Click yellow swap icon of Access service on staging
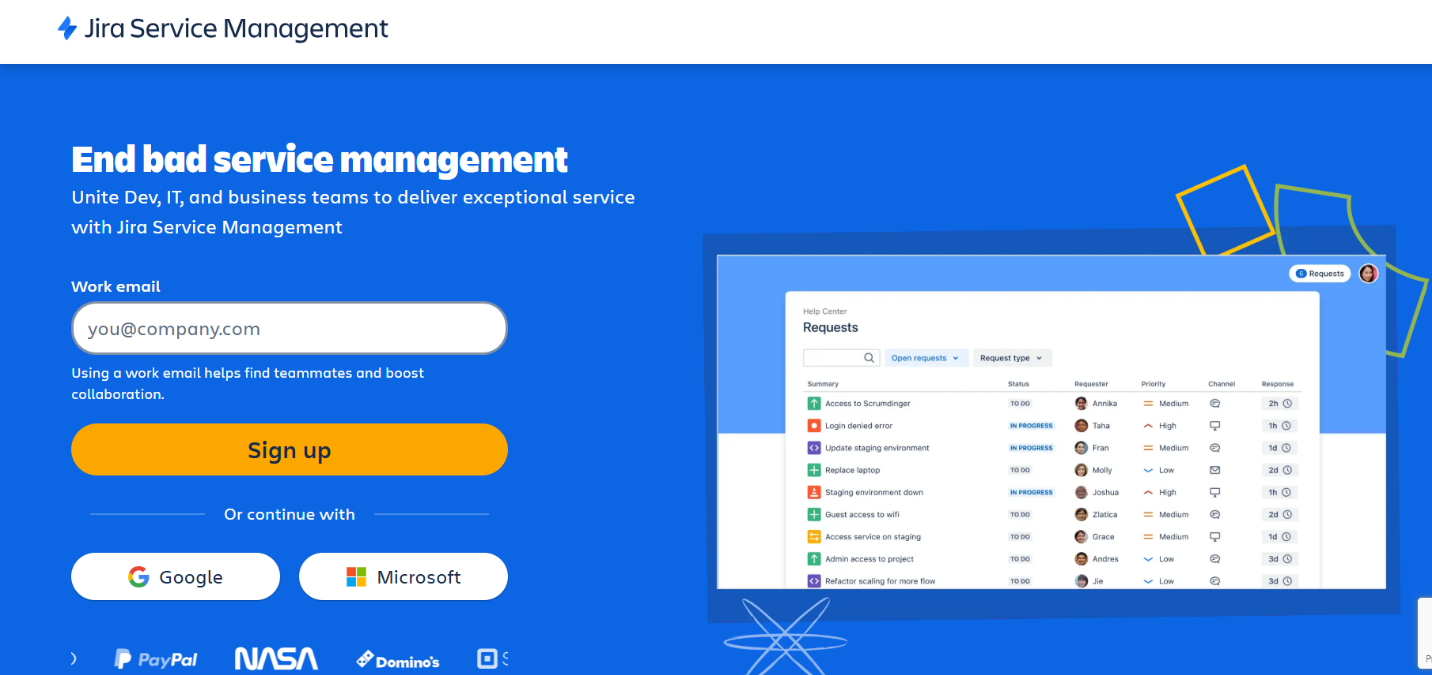The width and height of the screenshot is (1432, 675). tap(814, 537)
